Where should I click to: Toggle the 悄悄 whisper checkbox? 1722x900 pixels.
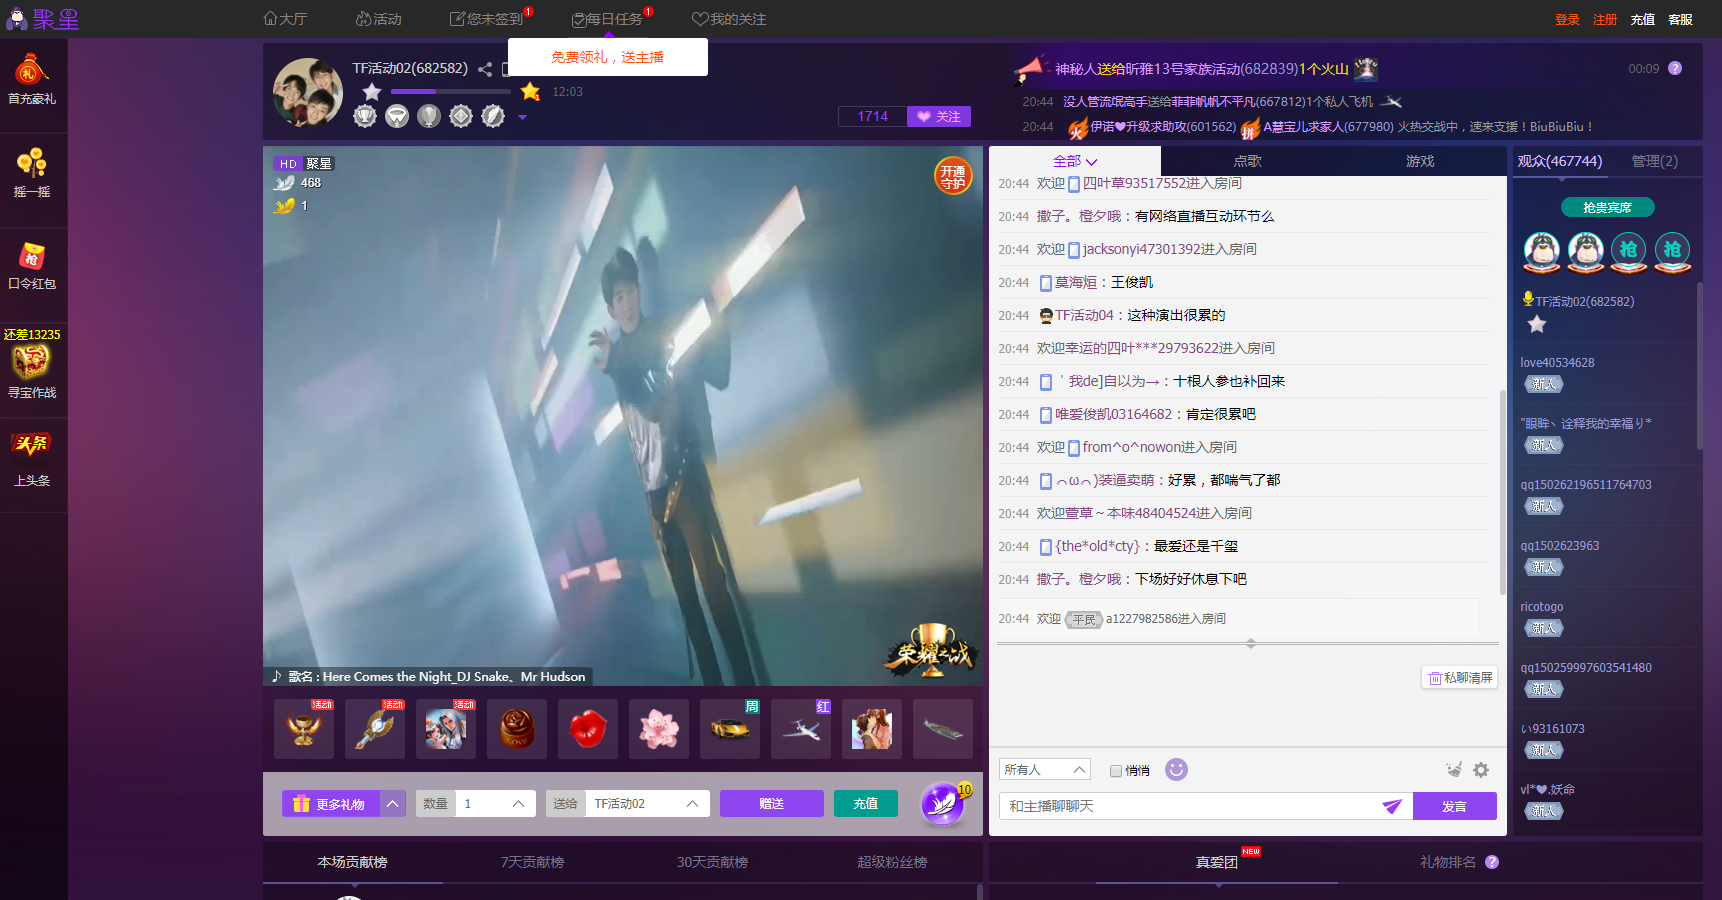[x=1116, y=771]
